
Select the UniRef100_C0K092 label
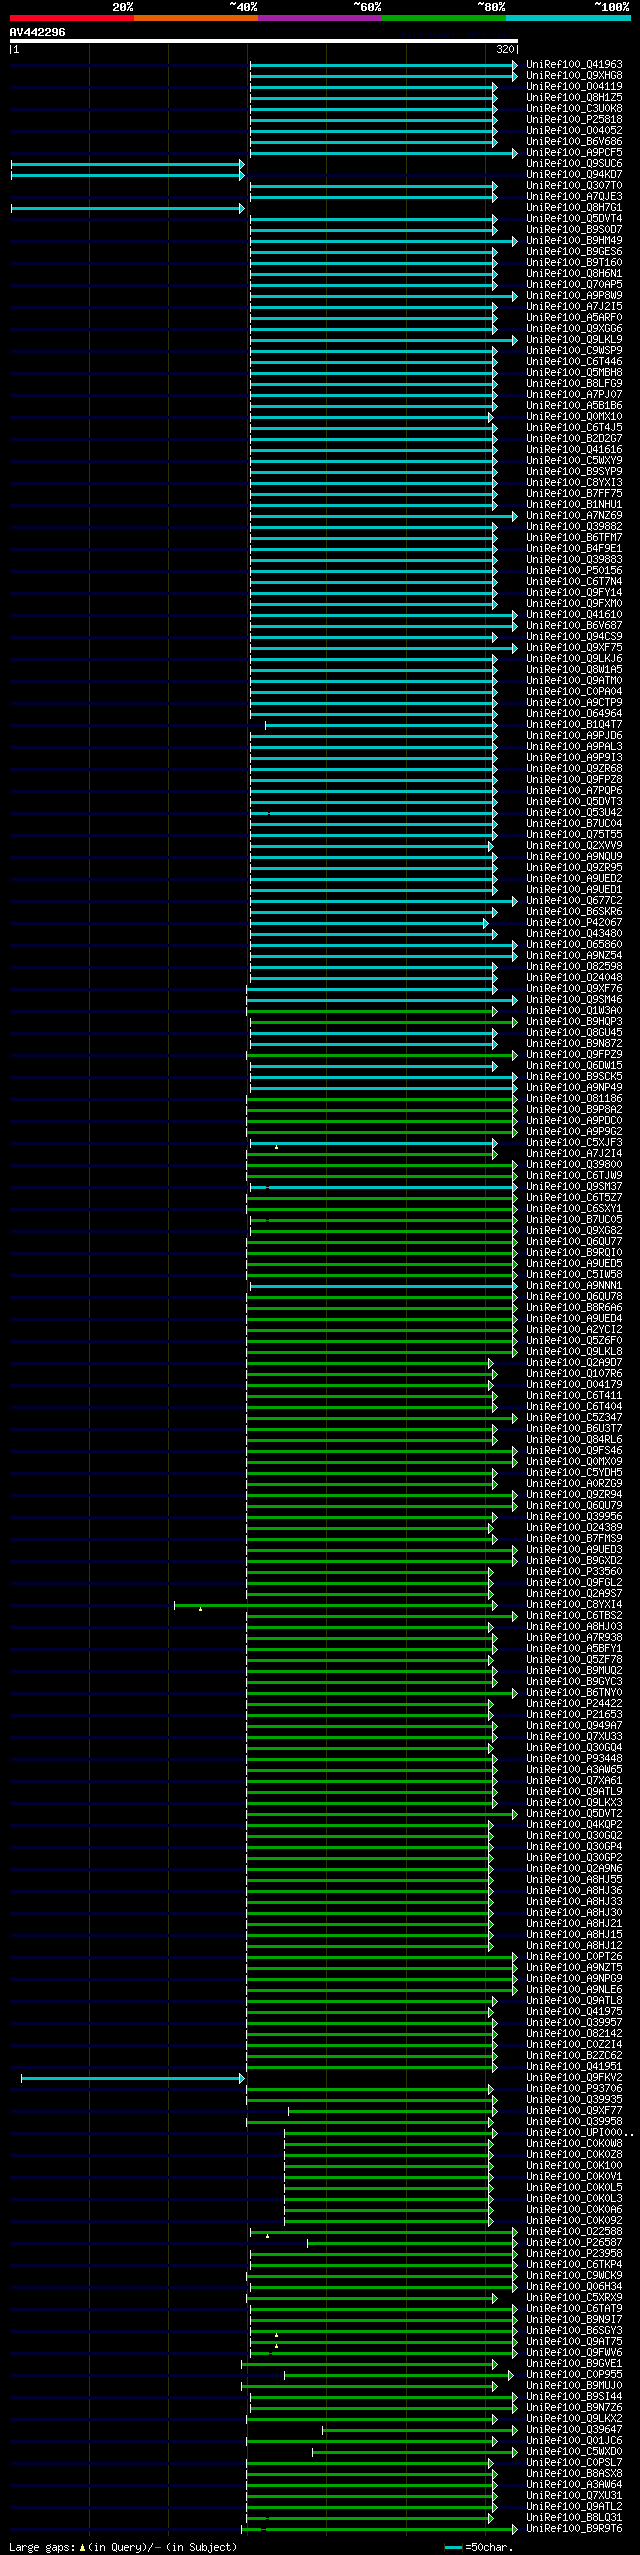click(574, 2221)
